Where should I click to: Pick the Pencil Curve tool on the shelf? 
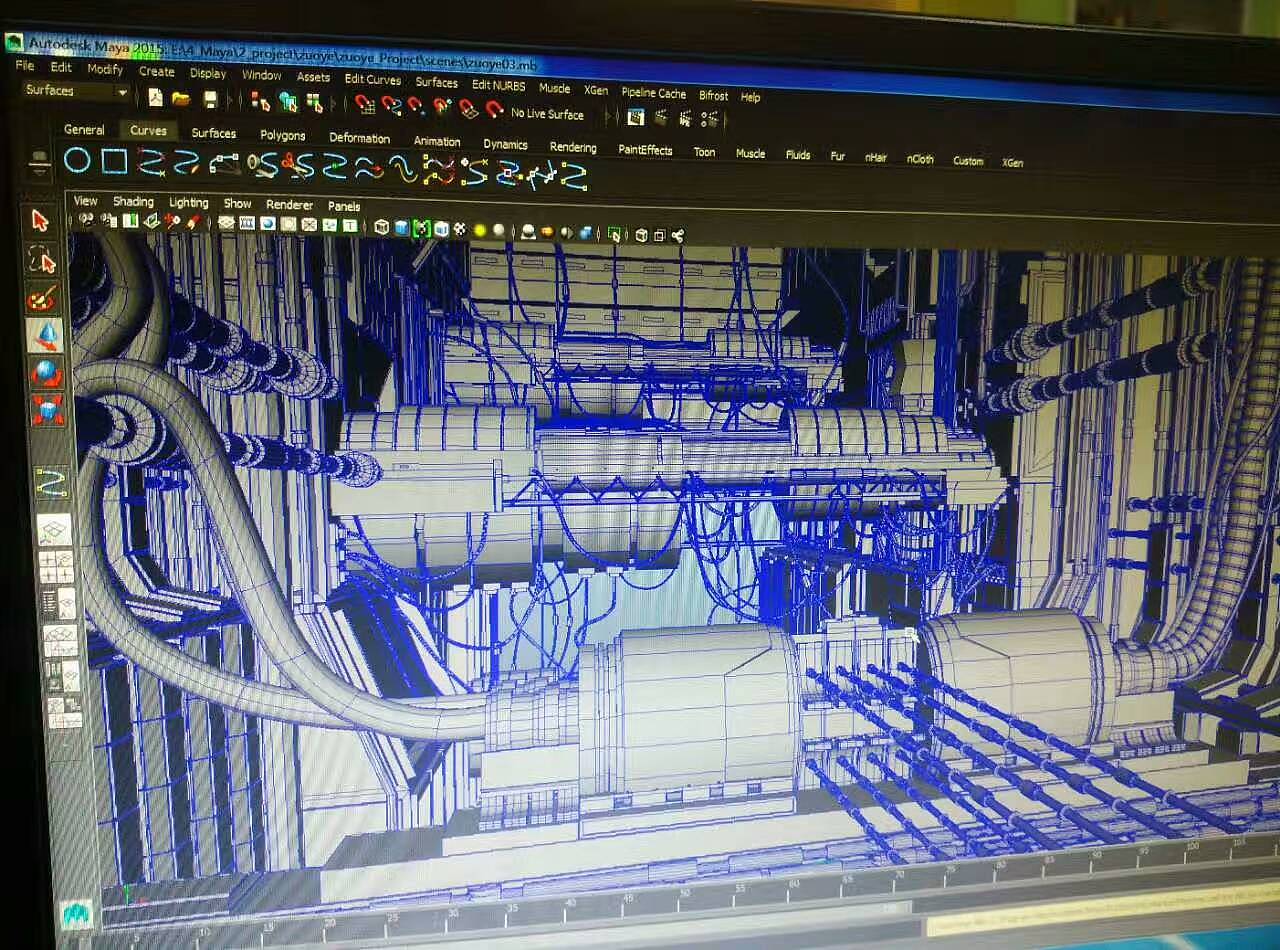[x=188, y=163]
